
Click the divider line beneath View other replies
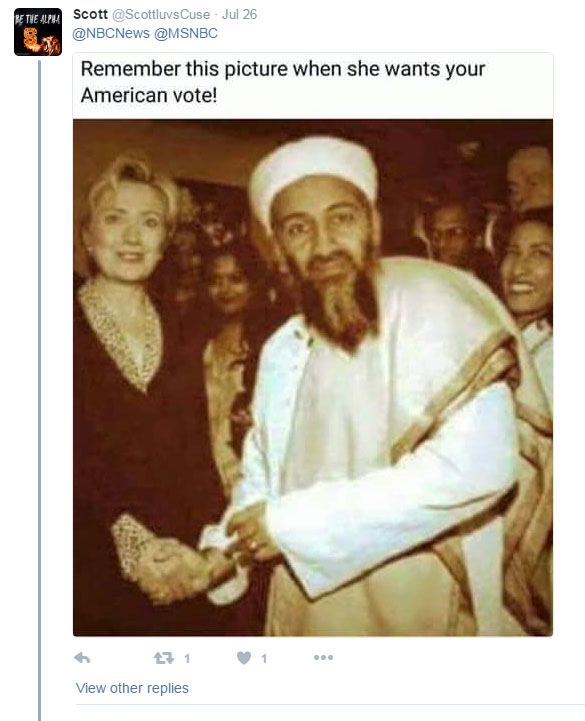coord(330,704)
